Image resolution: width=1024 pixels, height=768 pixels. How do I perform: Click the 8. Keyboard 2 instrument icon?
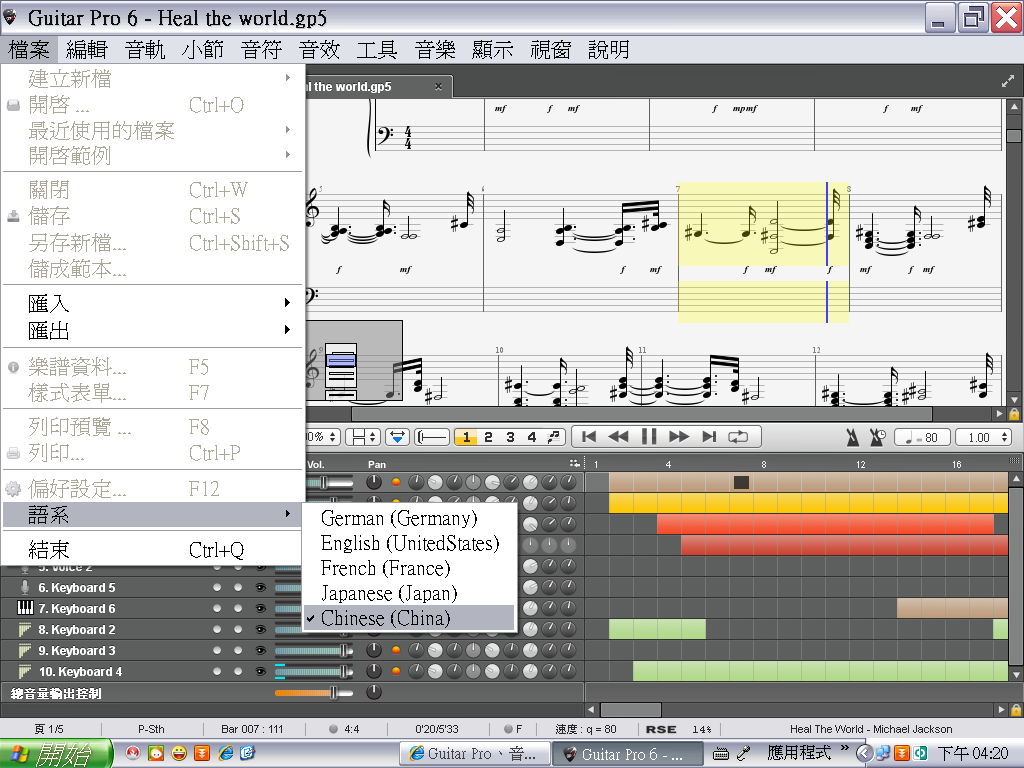click(x=25, y=630)
